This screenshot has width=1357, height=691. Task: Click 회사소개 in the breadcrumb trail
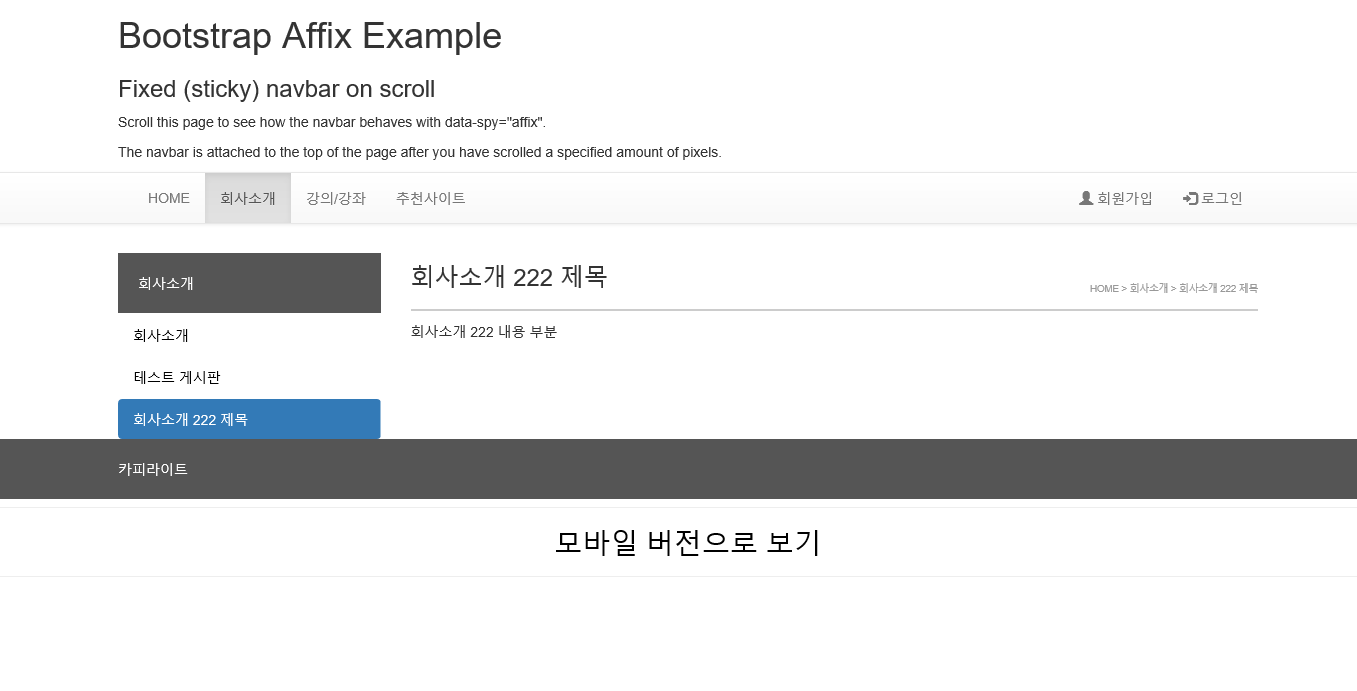tap(1149, 288)
